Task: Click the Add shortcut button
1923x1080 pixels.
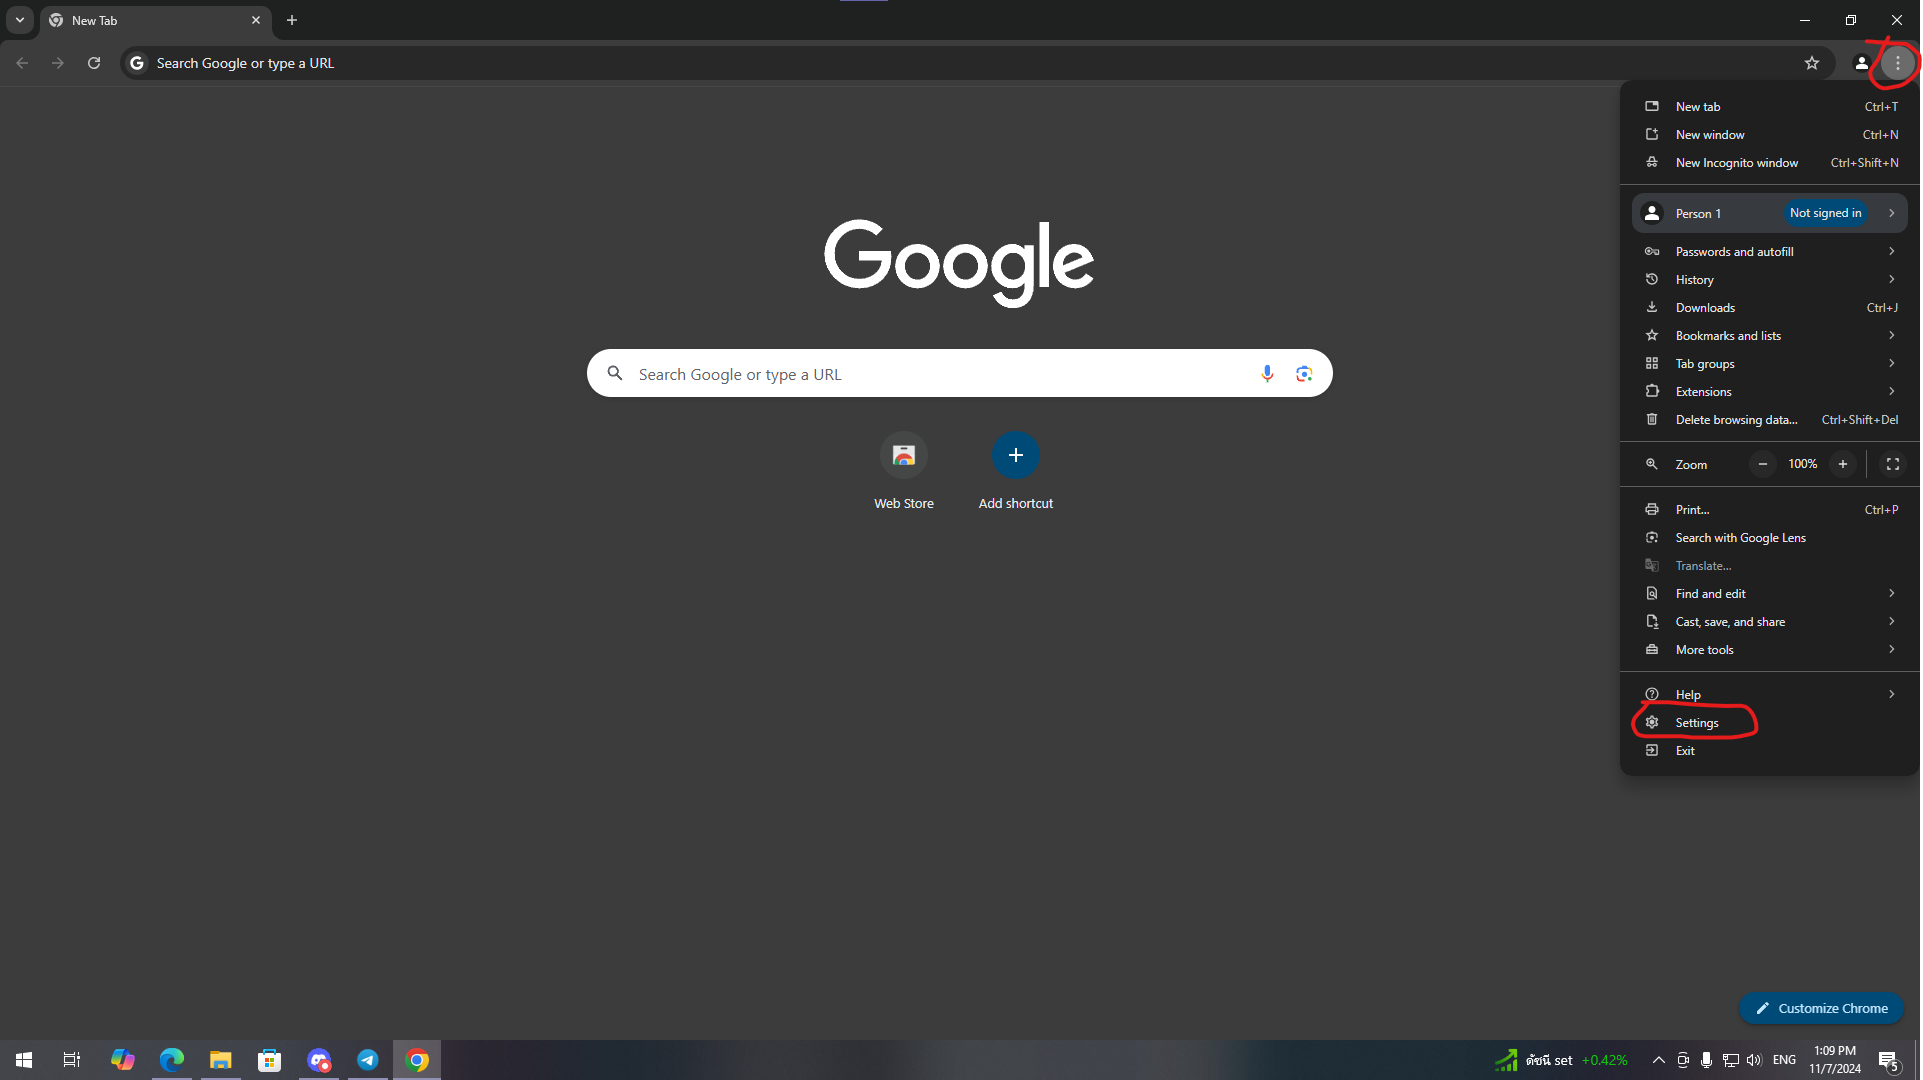Action: [1017, 472]
